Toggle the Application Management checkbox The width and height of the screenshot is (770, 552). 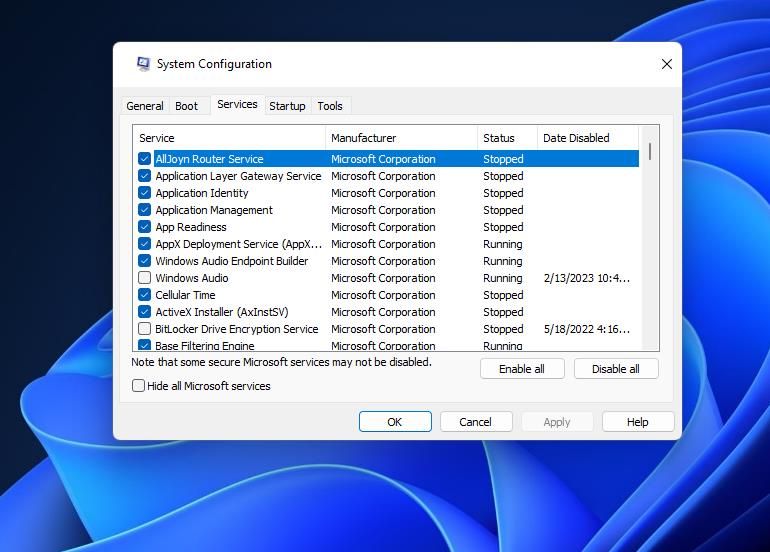point(144,210)
